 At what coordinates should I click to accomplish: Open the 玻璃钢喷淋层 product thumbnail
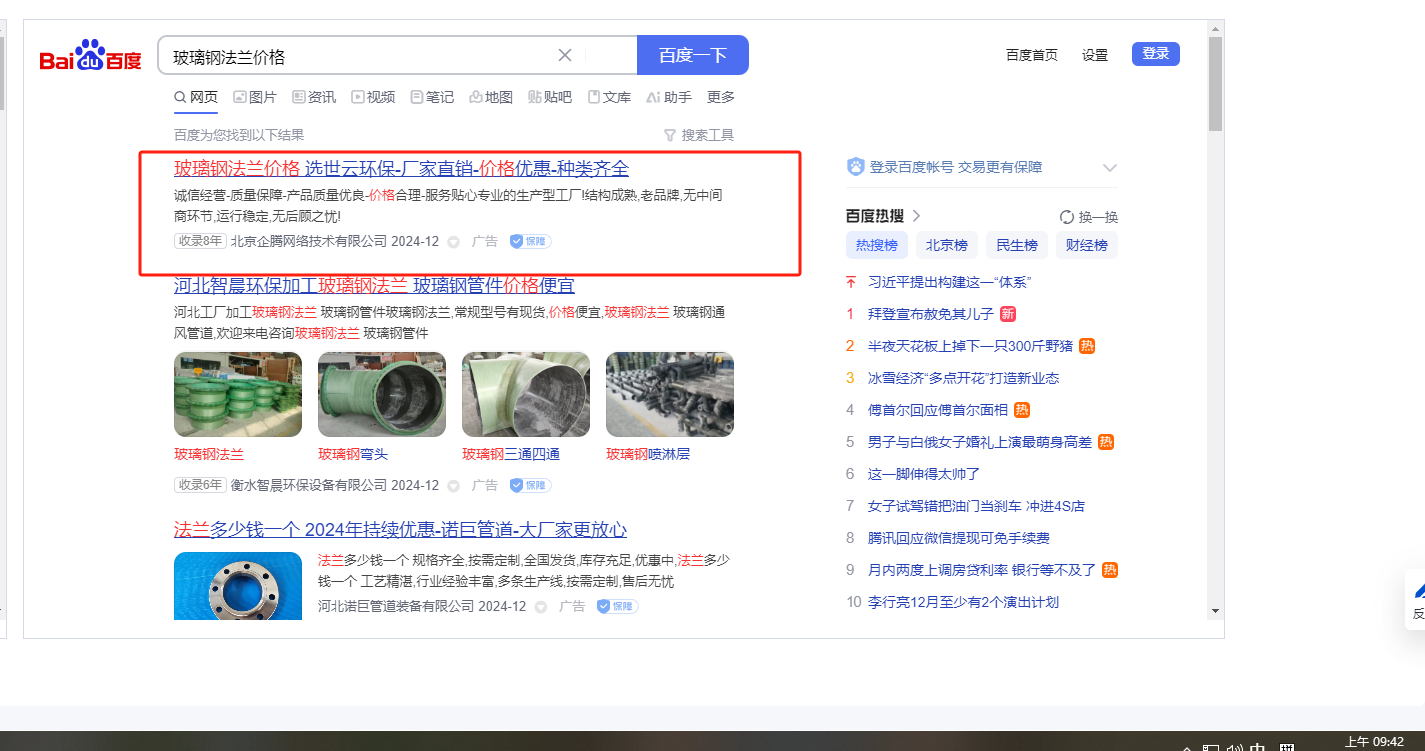pyautogui.click(x=670, y=394)
